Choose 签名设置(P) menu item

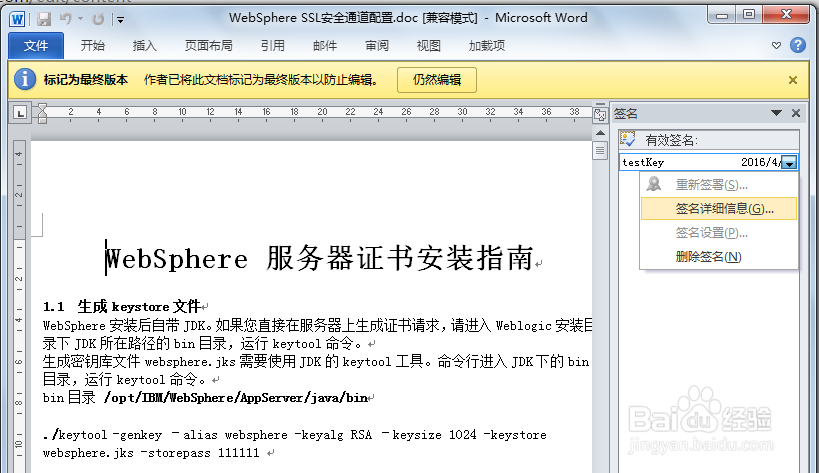point(719,233)
